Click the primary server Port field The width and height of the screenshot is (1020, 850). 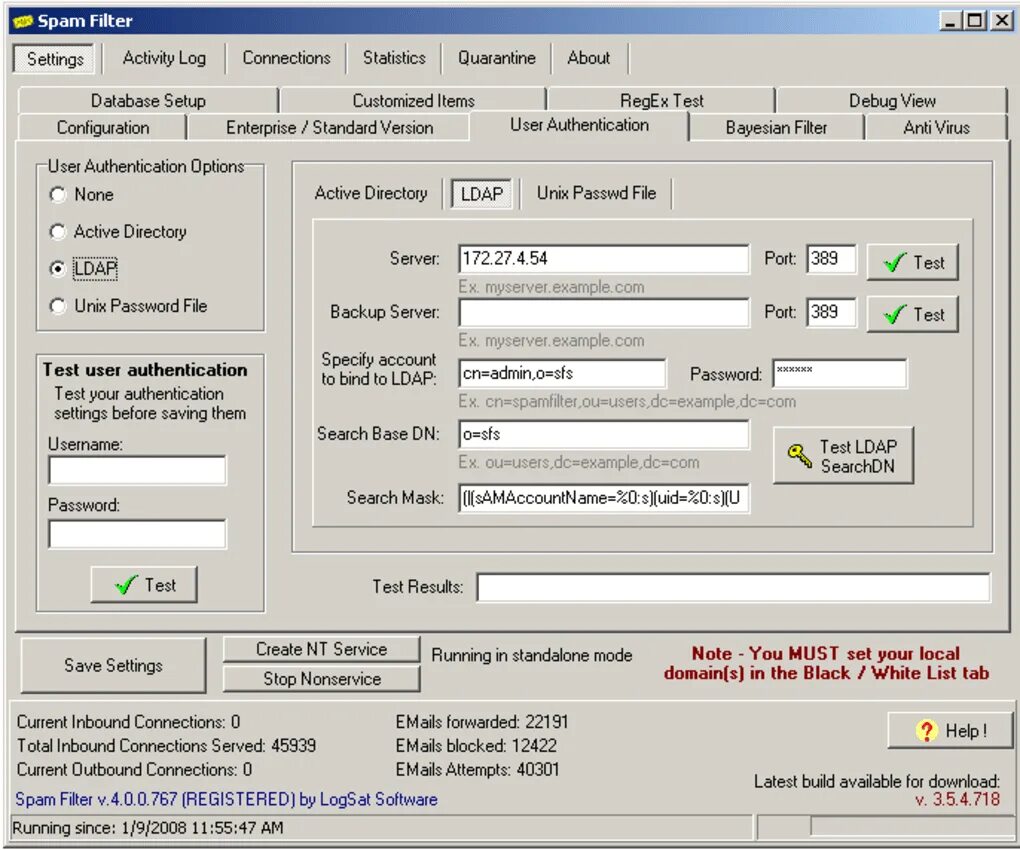pos(831,259)
